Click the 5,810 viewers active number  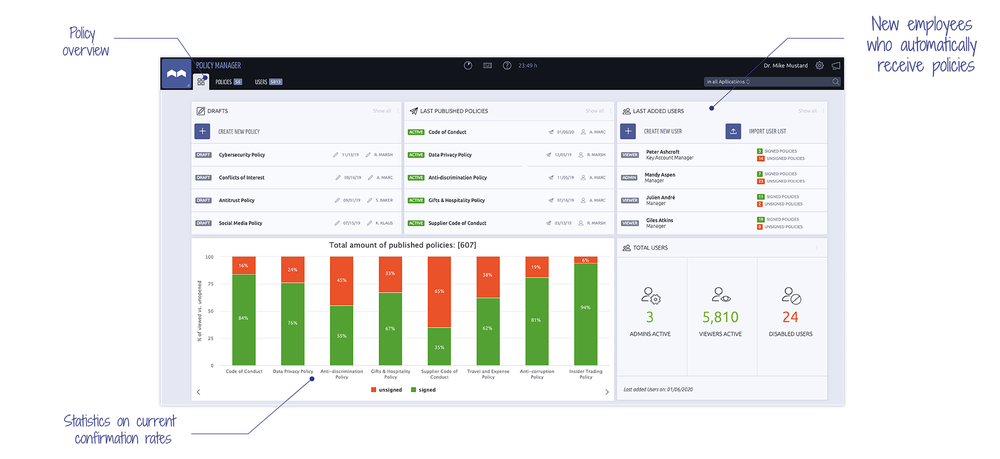[721, 317]
